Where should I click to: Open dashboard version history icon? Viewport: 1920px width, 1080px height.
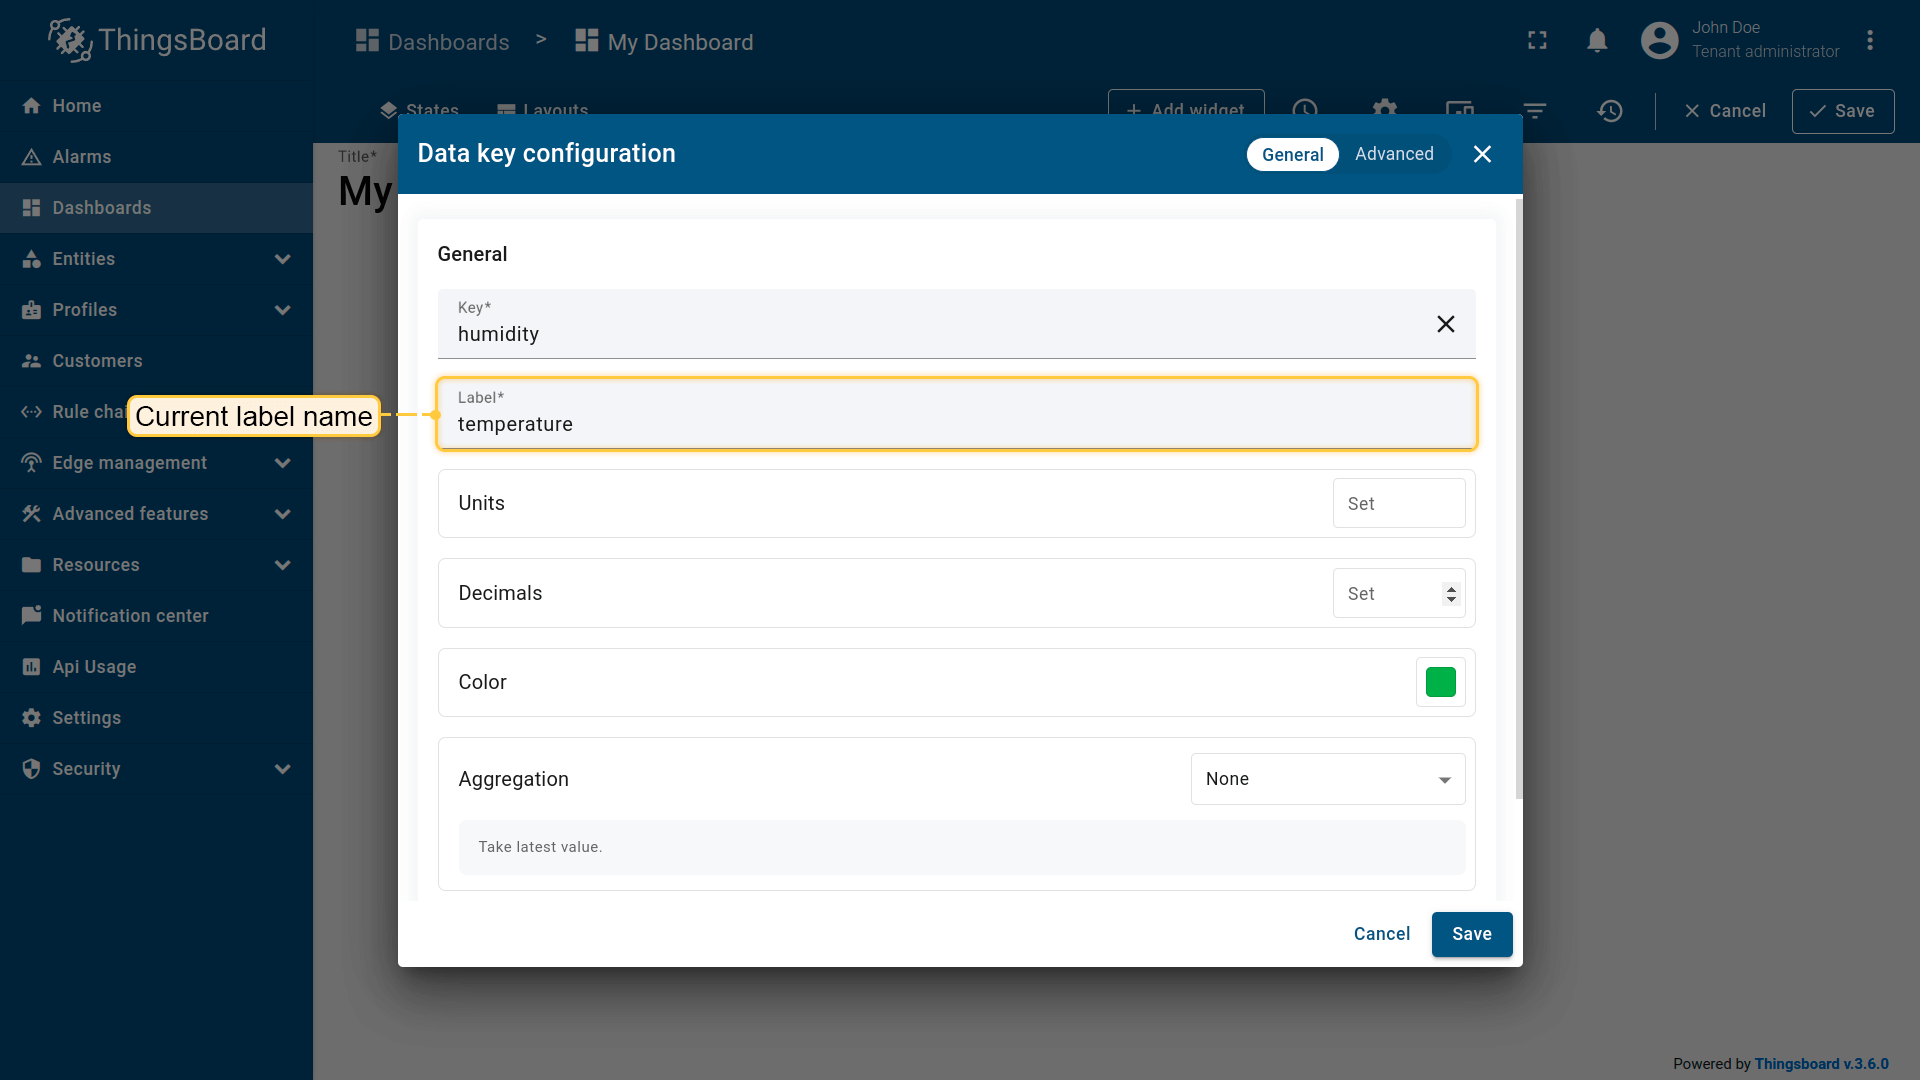tap(1609, 111)
